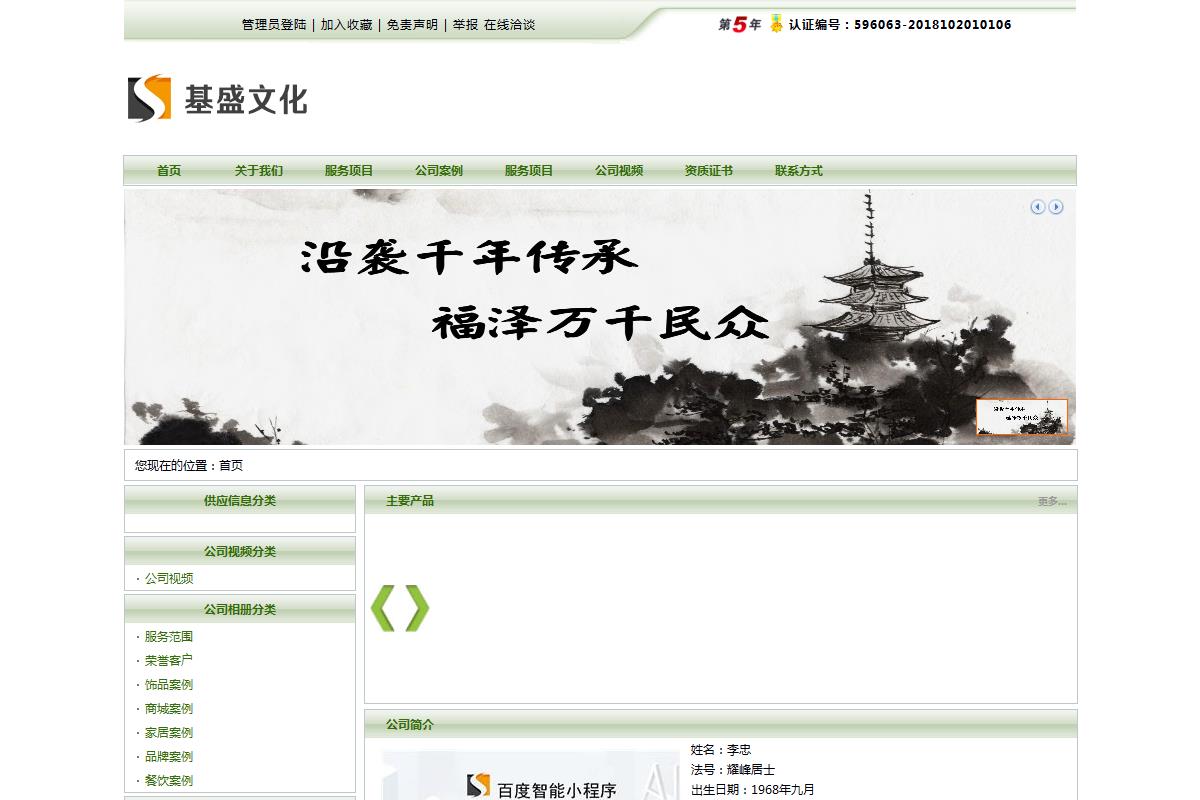
Task: Click 在线洽谈 link at top
Action: pyautogui.click(x=509, y=25)
